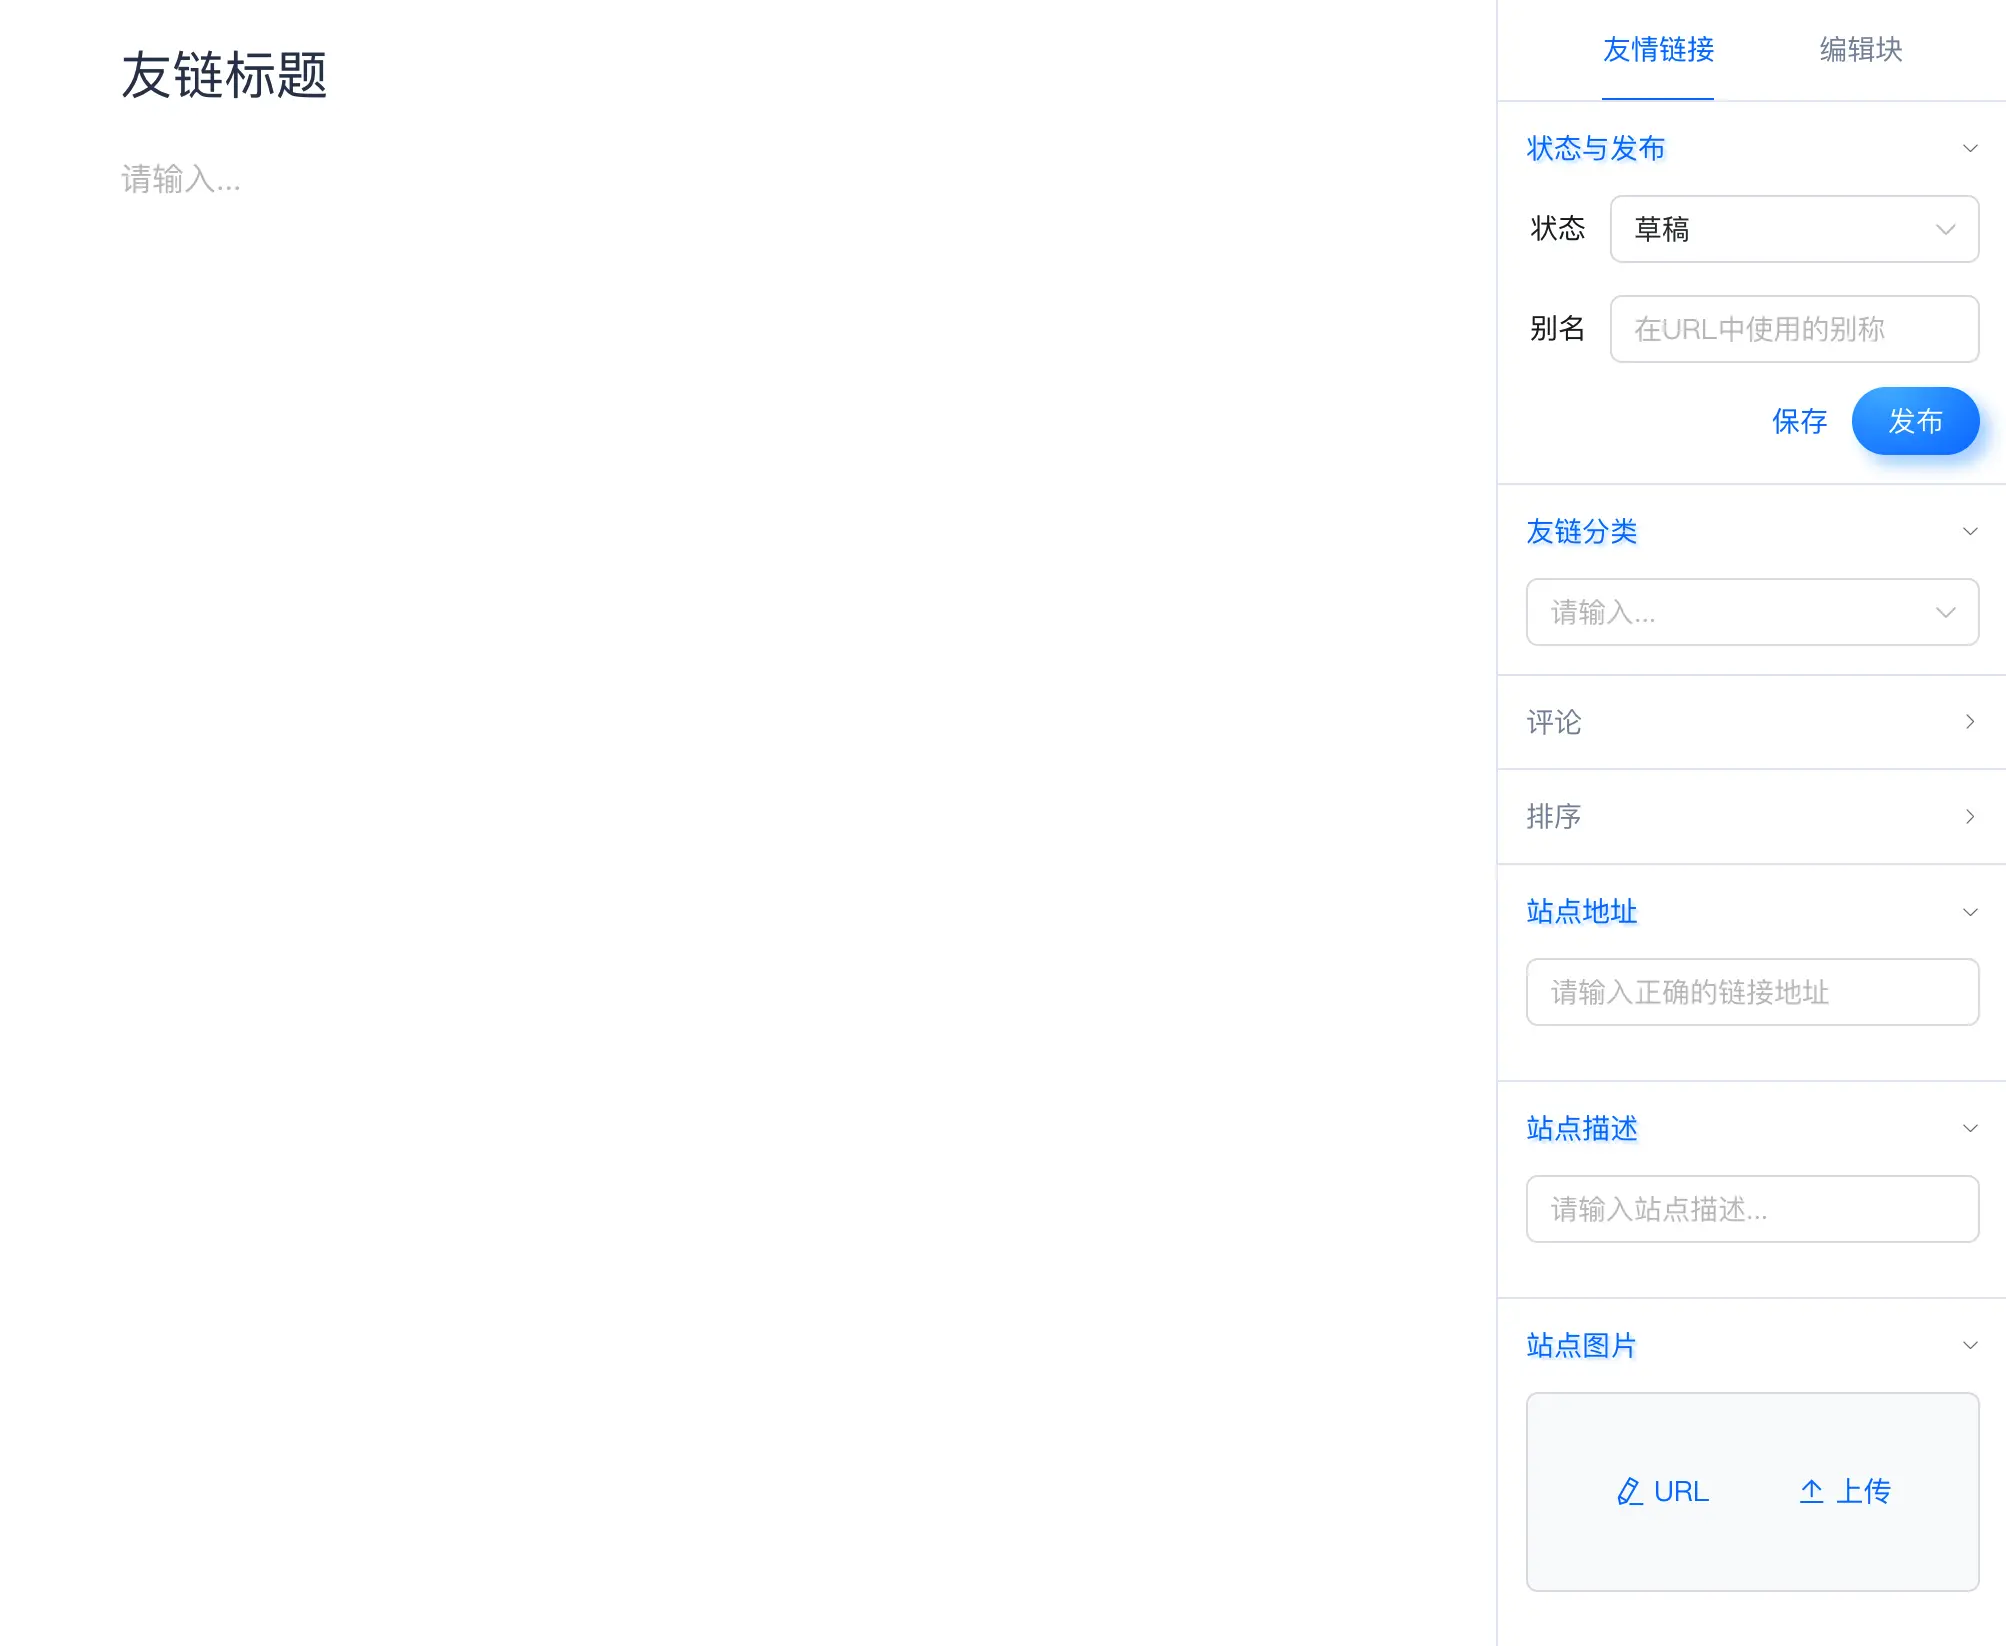The image size is (2006, 1646).
Task: Collapse the 站点地址 section chevron
Action: point(1969,912)
